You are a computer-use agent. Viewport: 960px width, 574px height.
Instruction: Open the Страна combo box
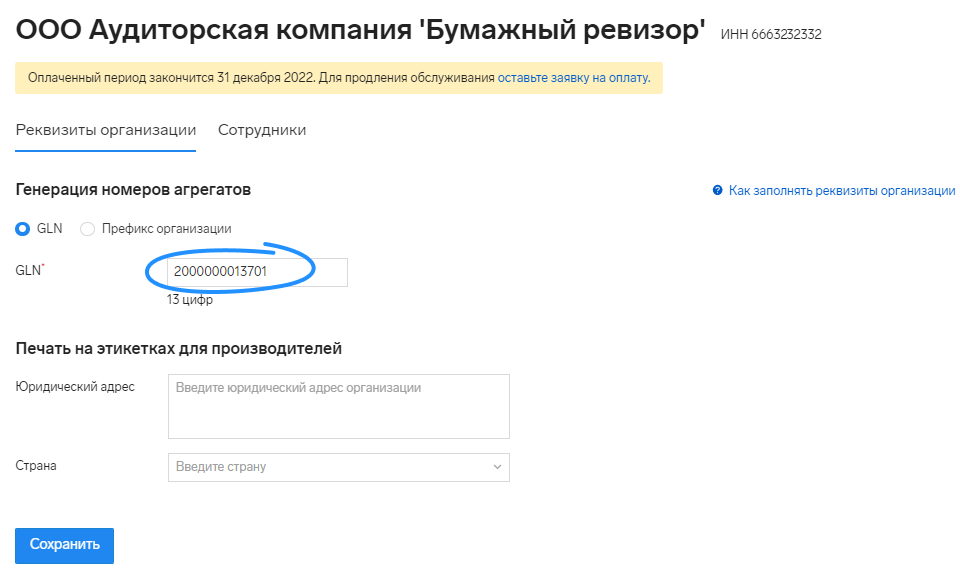[339, 467]
